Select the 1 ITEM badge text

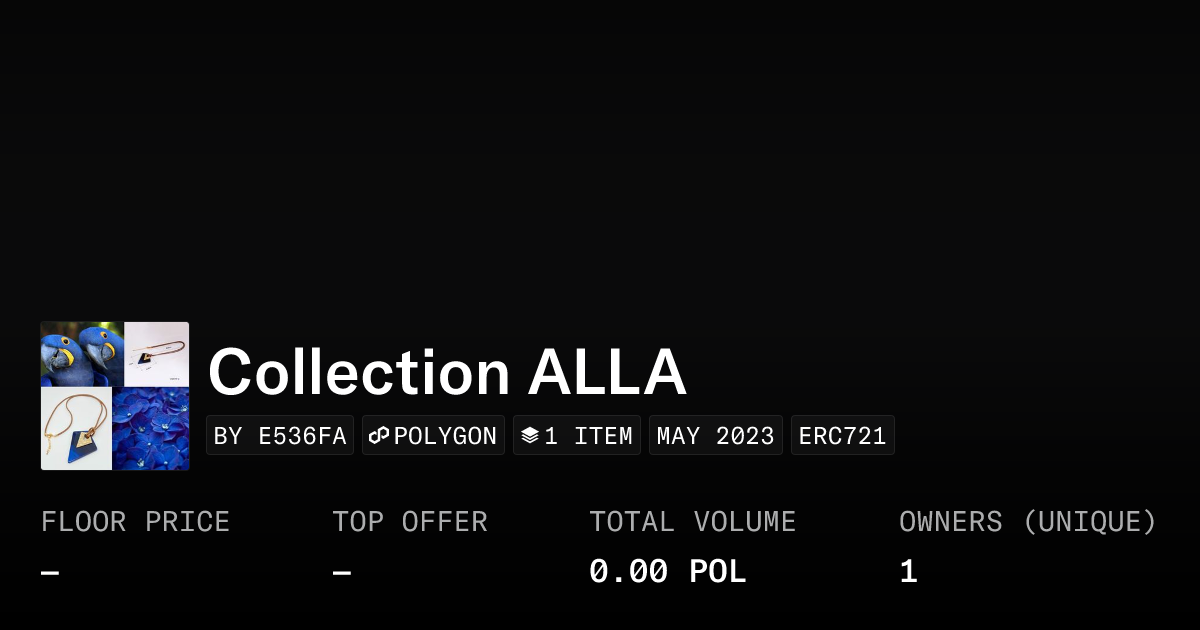click(588, 436)
